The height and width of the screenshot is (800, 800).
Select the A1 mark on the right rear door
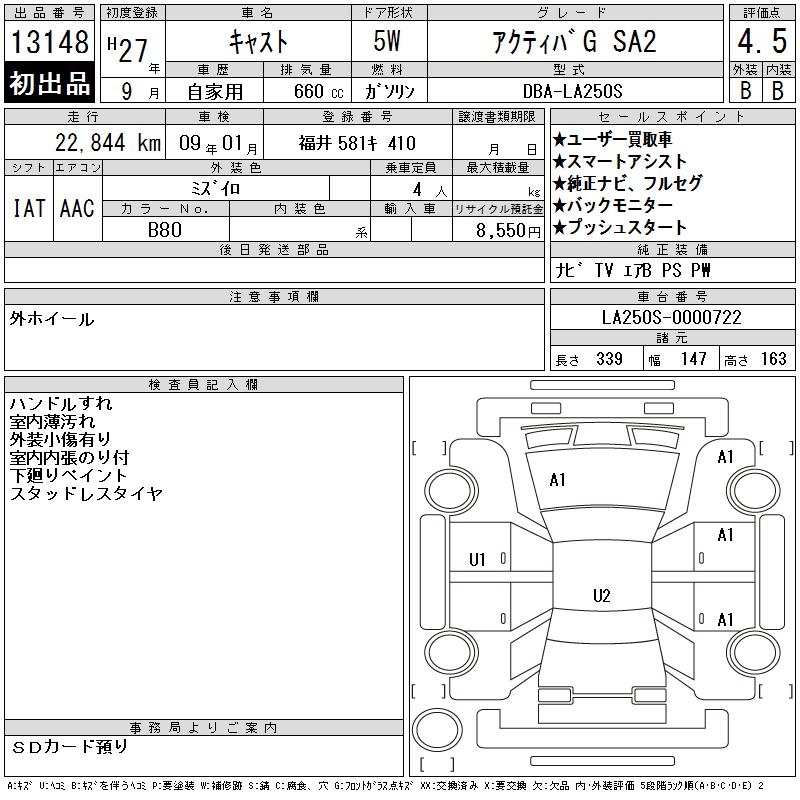pyautogui.click(x=725, y=619)
